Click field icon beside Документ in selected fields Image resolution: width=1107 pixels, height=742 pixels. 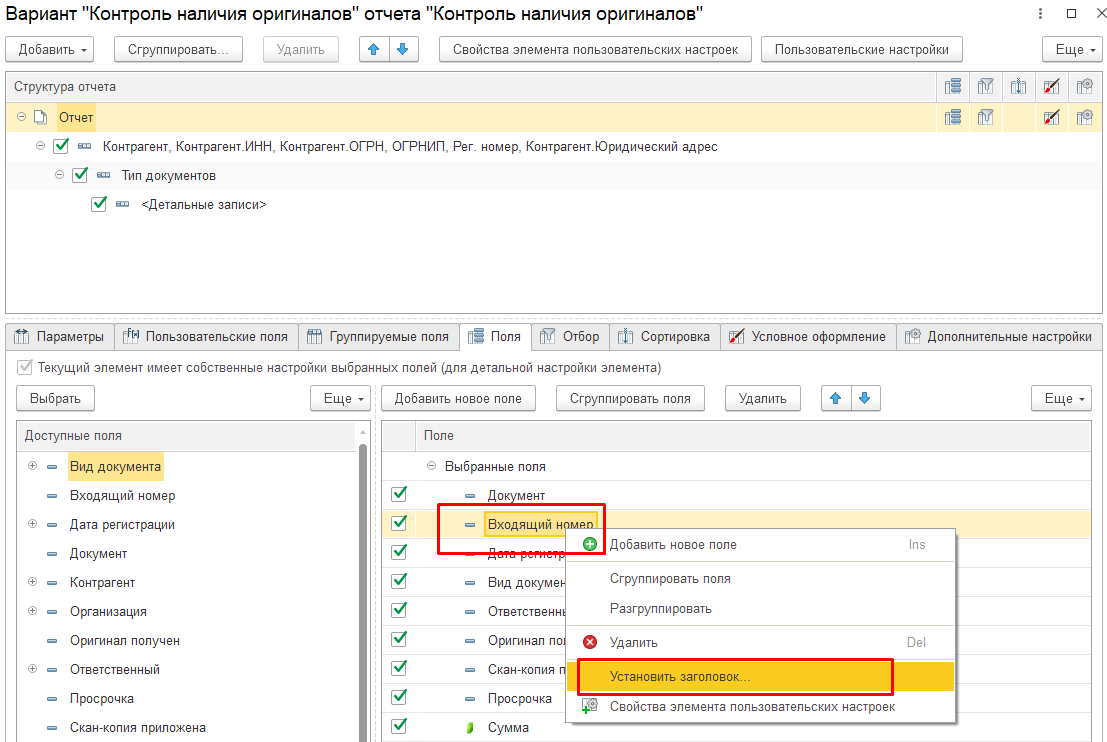point(469,496)
